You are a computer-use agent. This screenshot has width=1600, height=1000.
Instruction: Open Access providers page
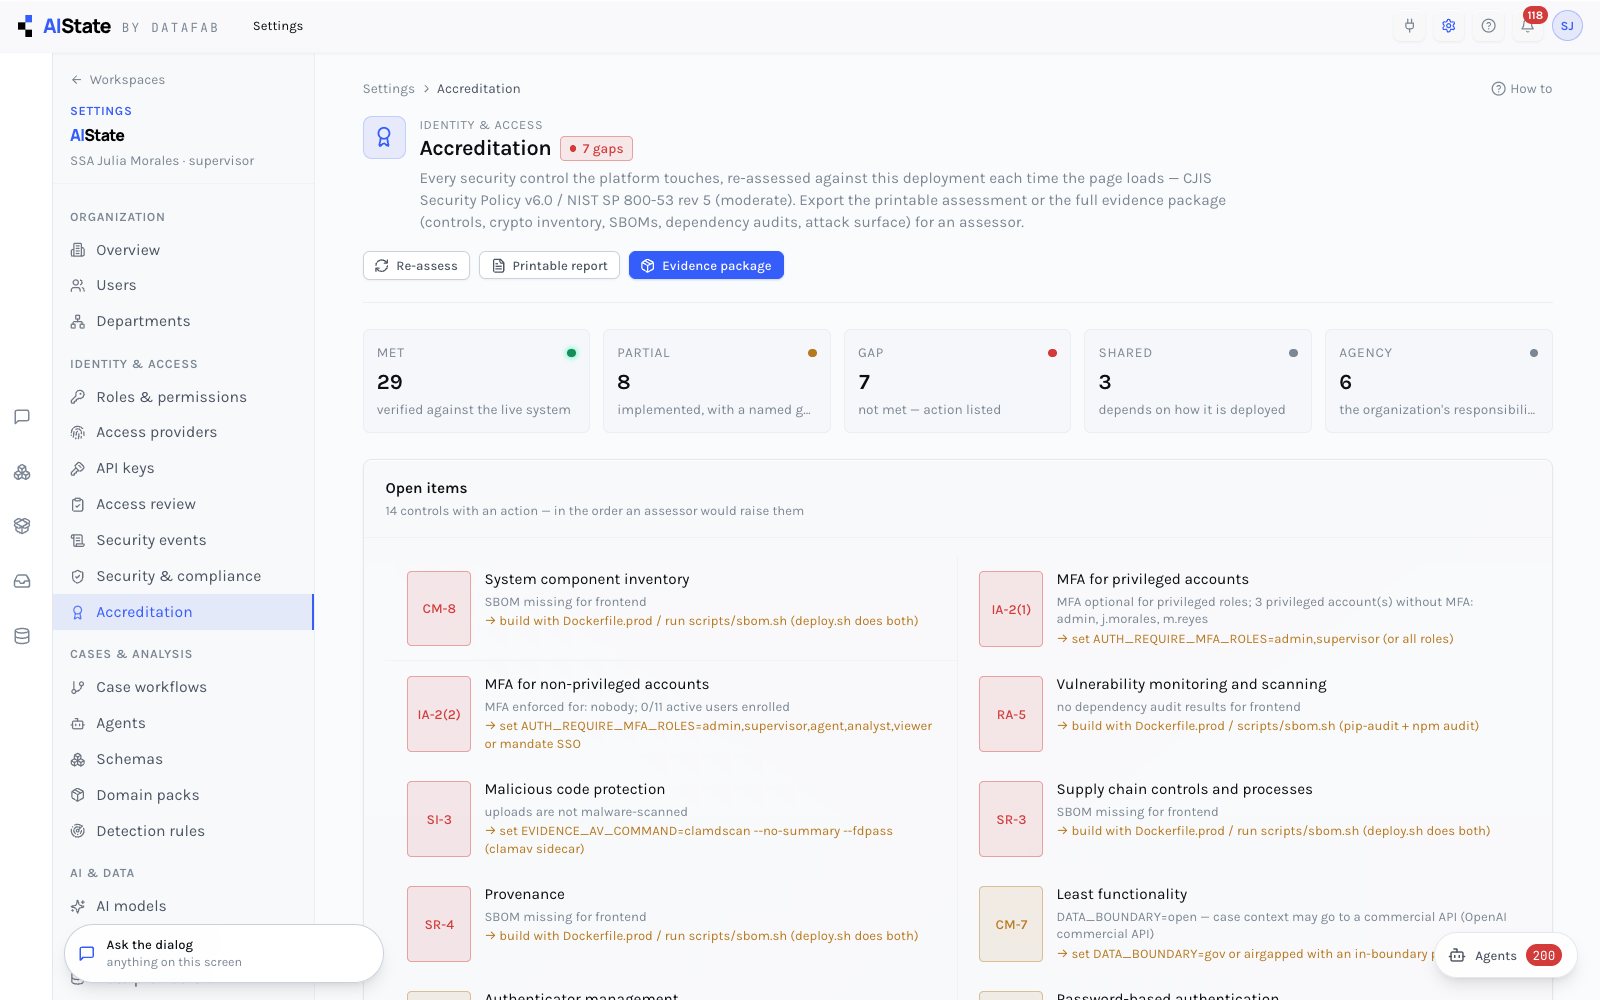coord(184,432)
